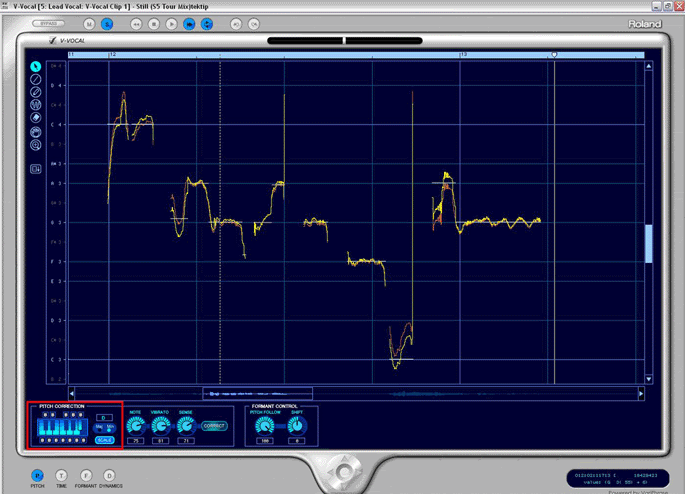Click the VIBRATO knob
The height and width of the screenshot is (494, 685).
tap(161, 425)
